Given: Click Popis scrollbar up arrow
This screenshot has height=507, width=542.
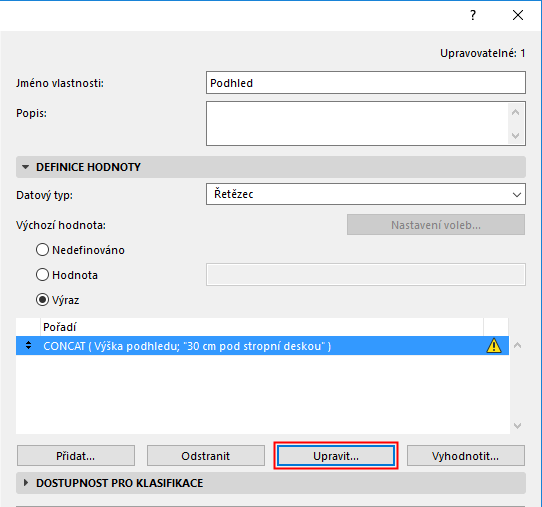Looking at the screenshot, I should click(515, 112).
